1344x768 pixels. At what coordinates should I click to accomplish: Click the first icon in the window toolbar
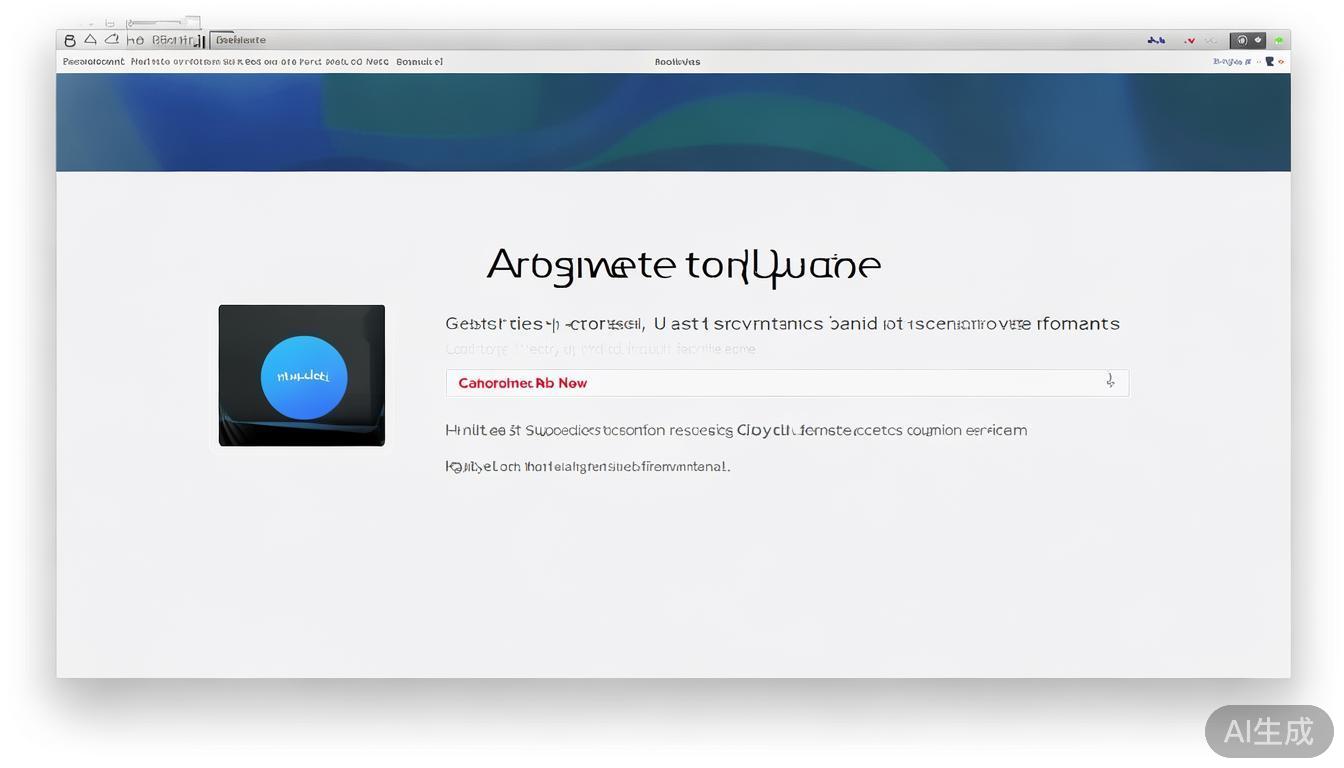click(69, 41)
